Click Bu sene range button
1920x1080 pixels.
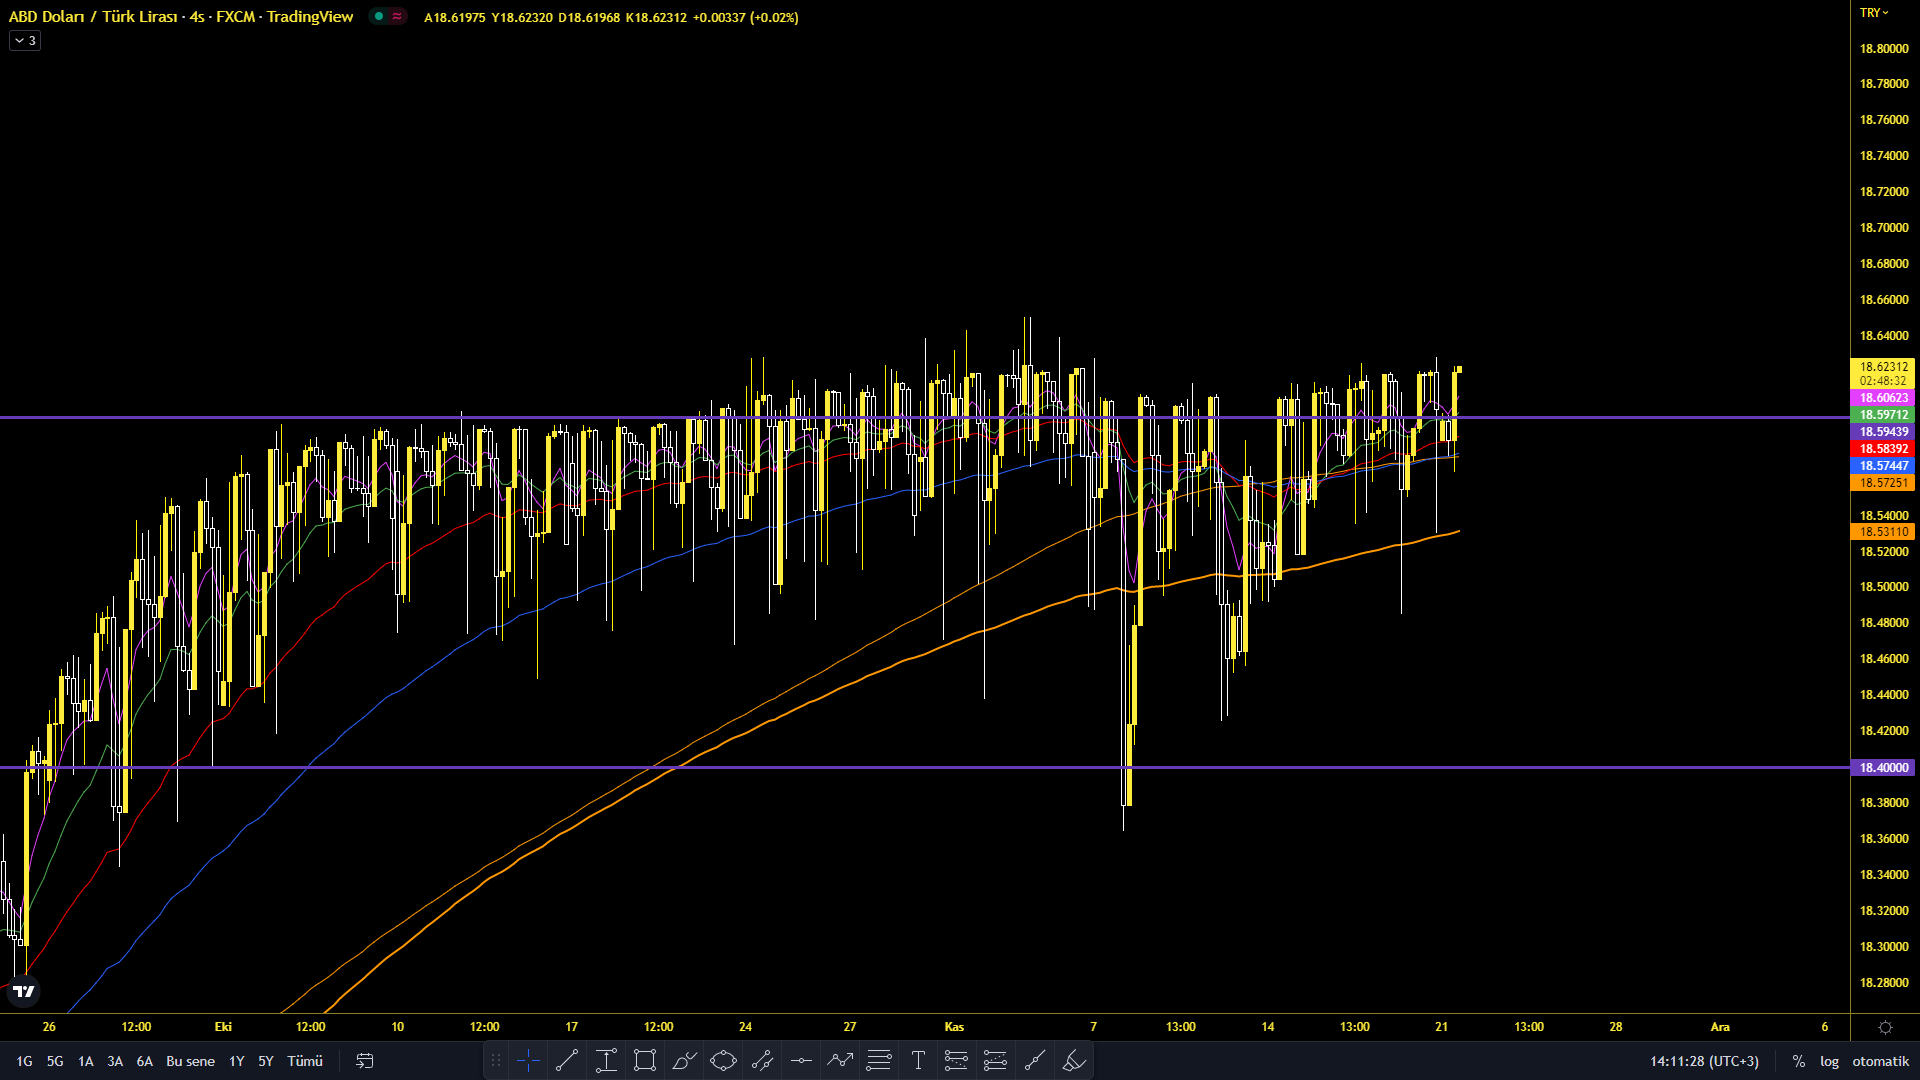click(x=190, y=1061)
